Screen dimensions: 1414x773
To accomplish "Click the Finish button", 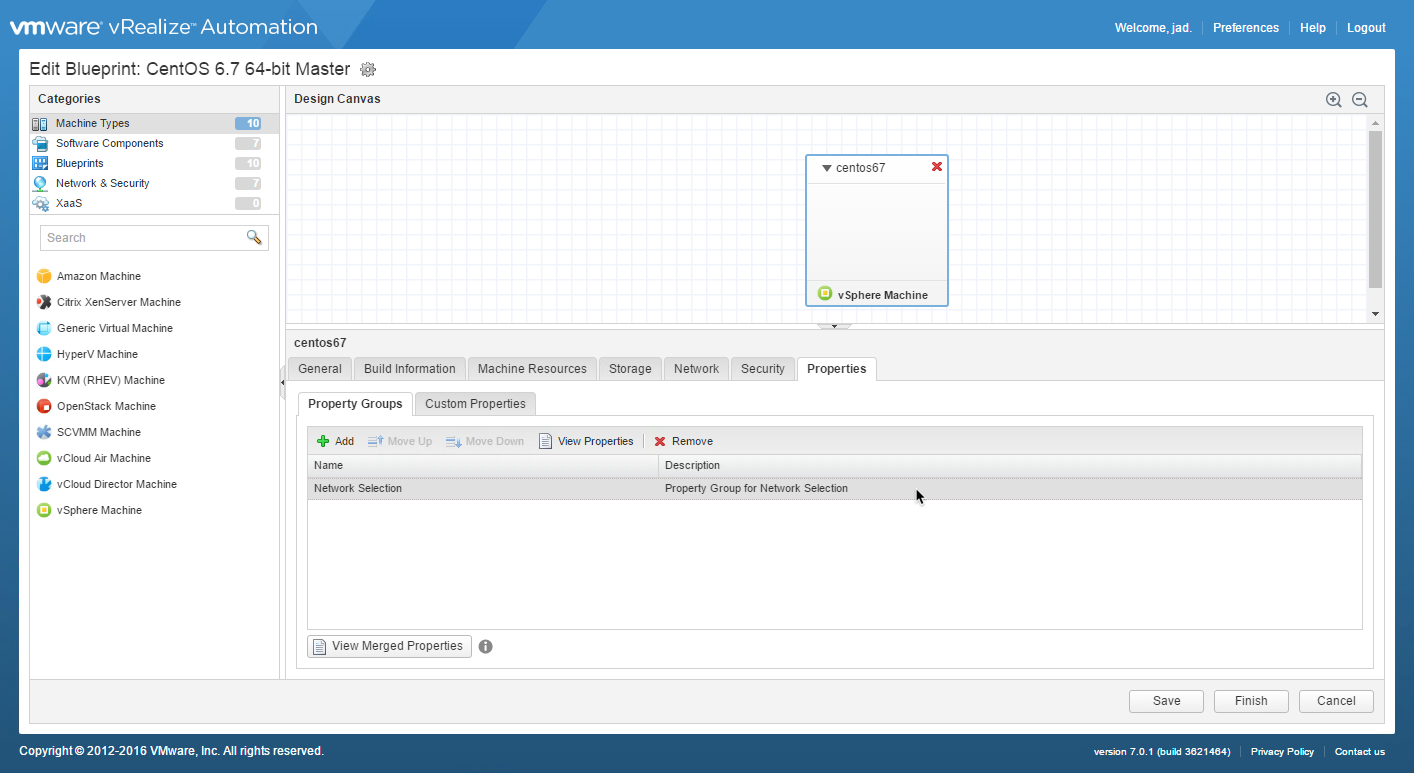I will 1251,701.
